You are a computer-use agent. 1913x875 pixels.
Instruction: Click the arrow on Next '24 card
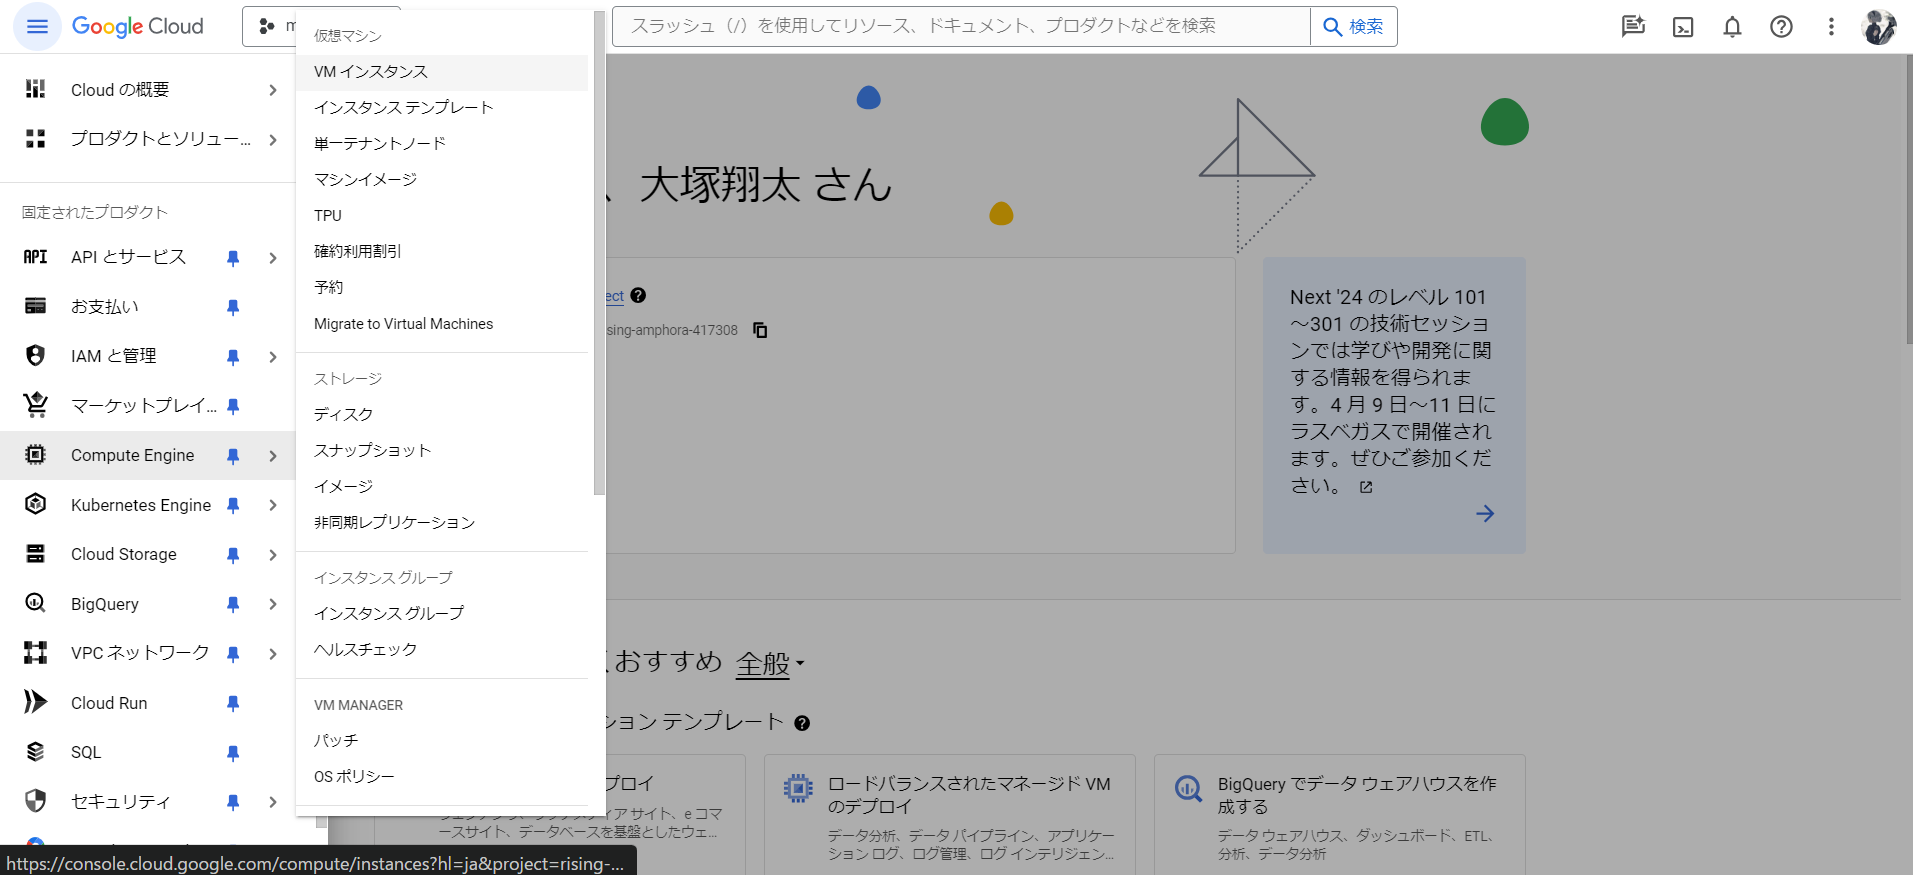(x=1485, y=513)
